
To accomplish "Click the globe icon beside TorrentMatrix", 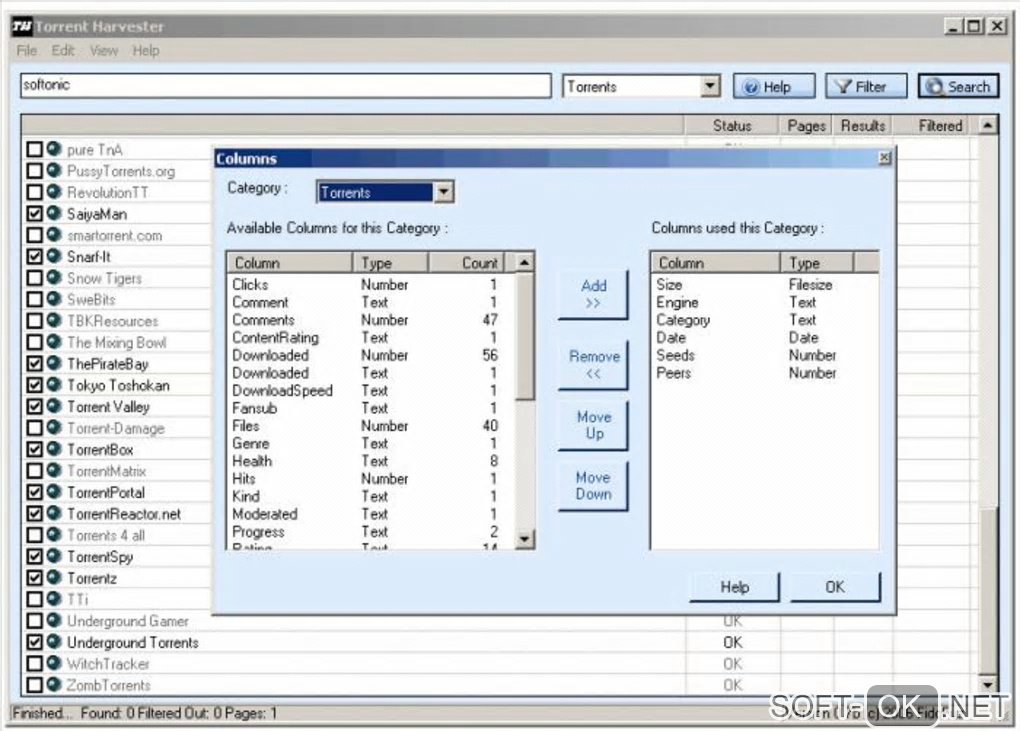I will (x=54, y=470).
